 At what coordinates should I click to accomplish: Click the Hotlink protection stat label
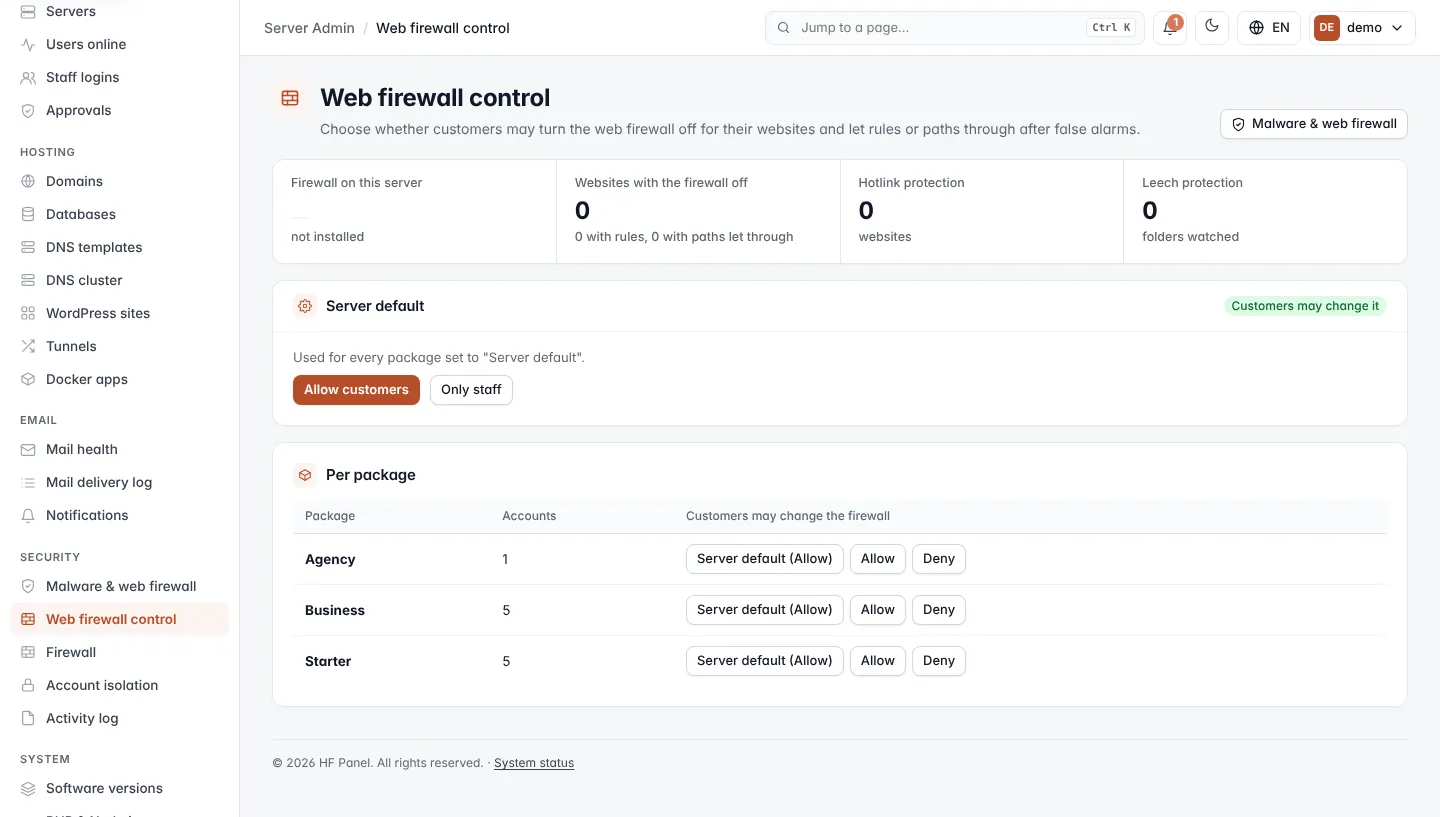click(x=911, y=183)
